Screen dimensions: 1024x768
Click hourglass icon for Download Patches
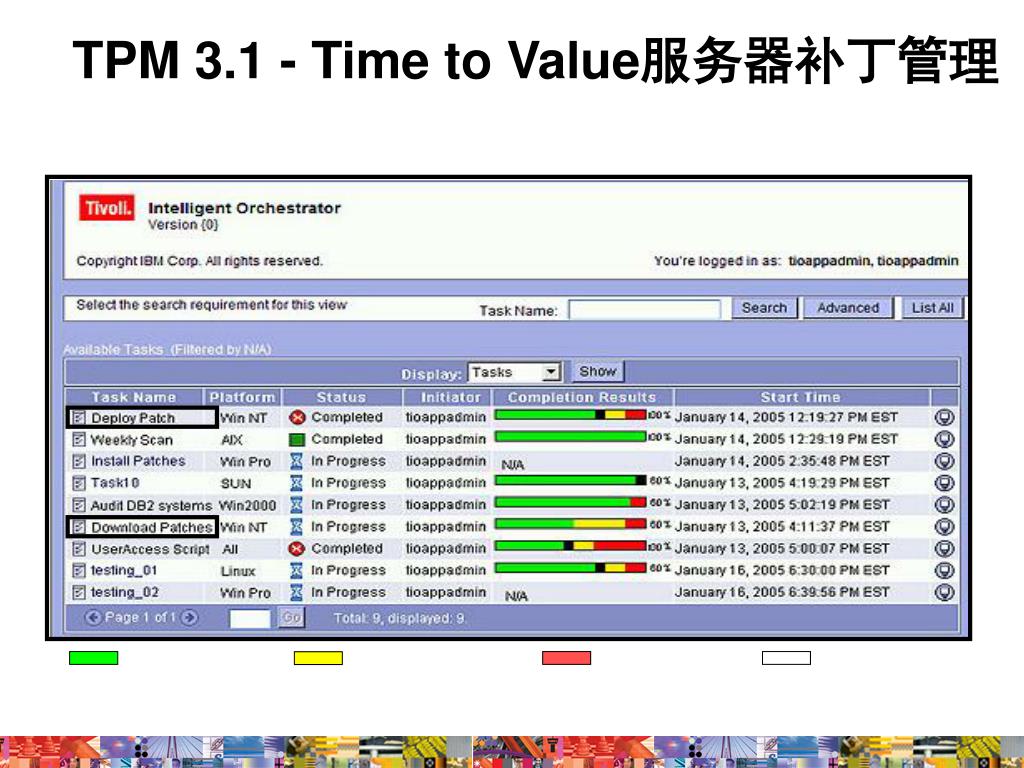(296, 527)
